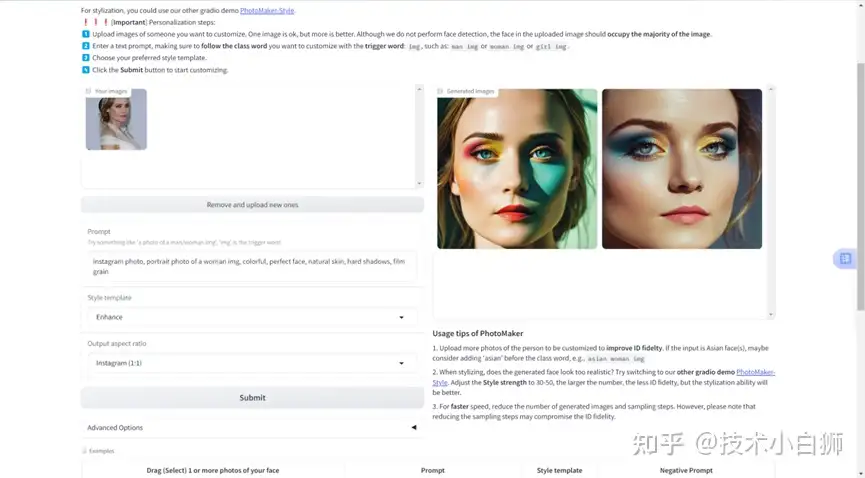Open the first generated portrait image

pos(517,169)
